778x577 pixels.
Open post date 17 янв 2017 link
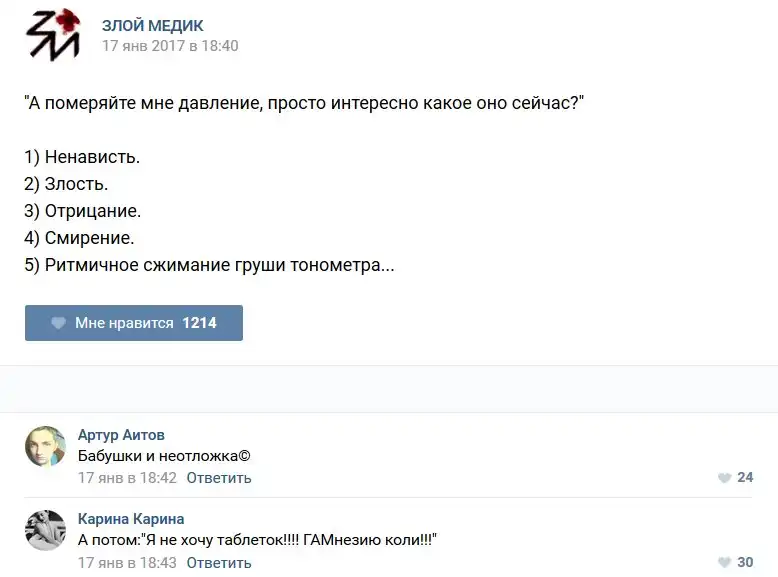(170, 46)
